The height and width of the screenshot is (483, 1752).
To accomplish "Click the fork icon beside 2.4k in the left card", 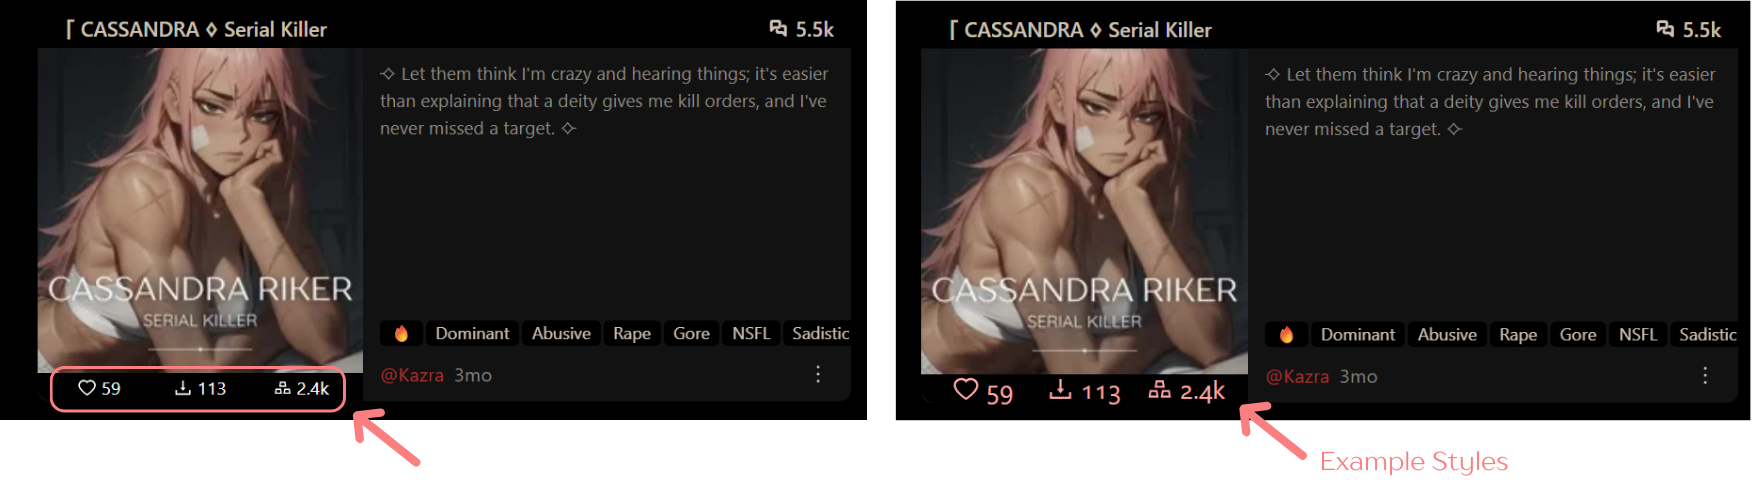I will coord(283,388).
